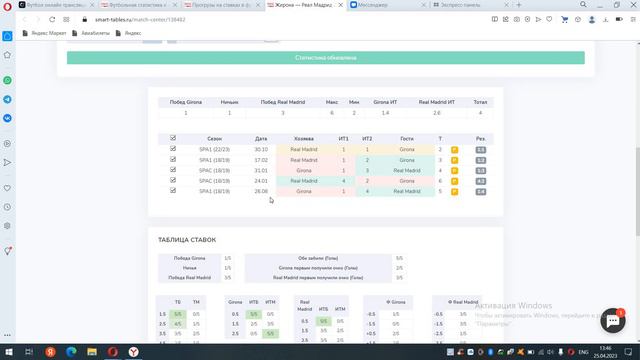The width and height of the screenshot is (640, 360).
Task: Open the battery saver icon
Action: click(x=619, y=20)
